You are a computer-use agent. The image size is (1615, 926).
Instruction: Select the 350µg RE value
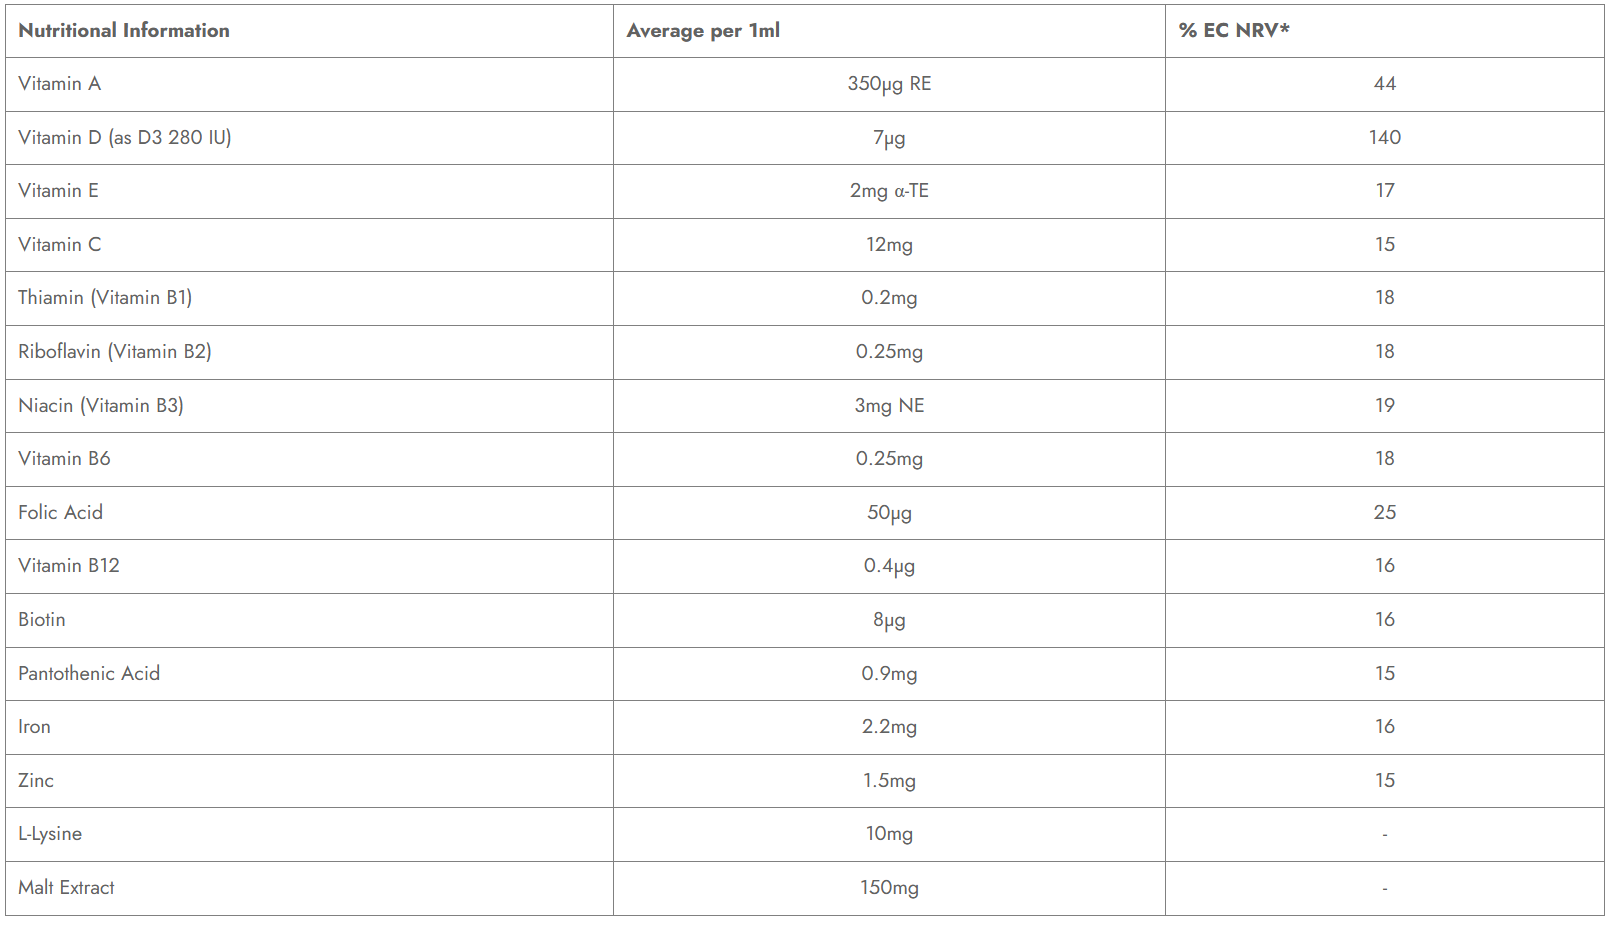coord(889,84)
